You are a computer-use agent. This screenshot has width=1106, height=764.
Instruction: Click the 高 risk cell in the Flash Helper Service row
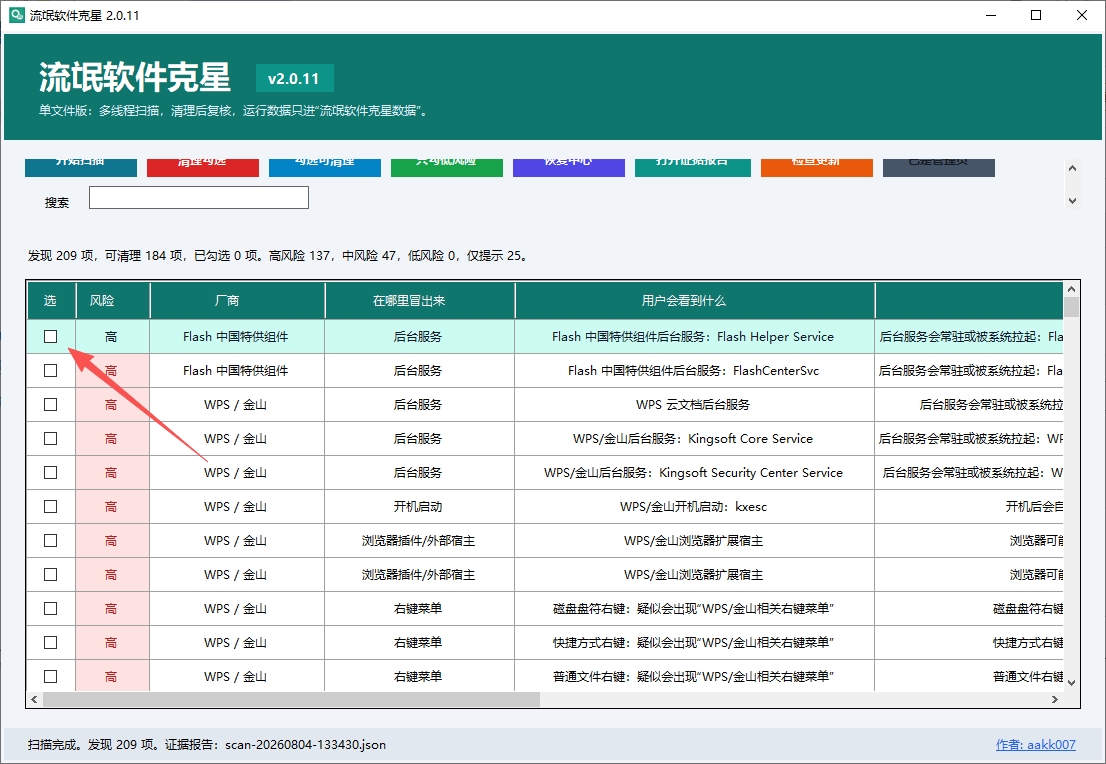tap(113, 336)
